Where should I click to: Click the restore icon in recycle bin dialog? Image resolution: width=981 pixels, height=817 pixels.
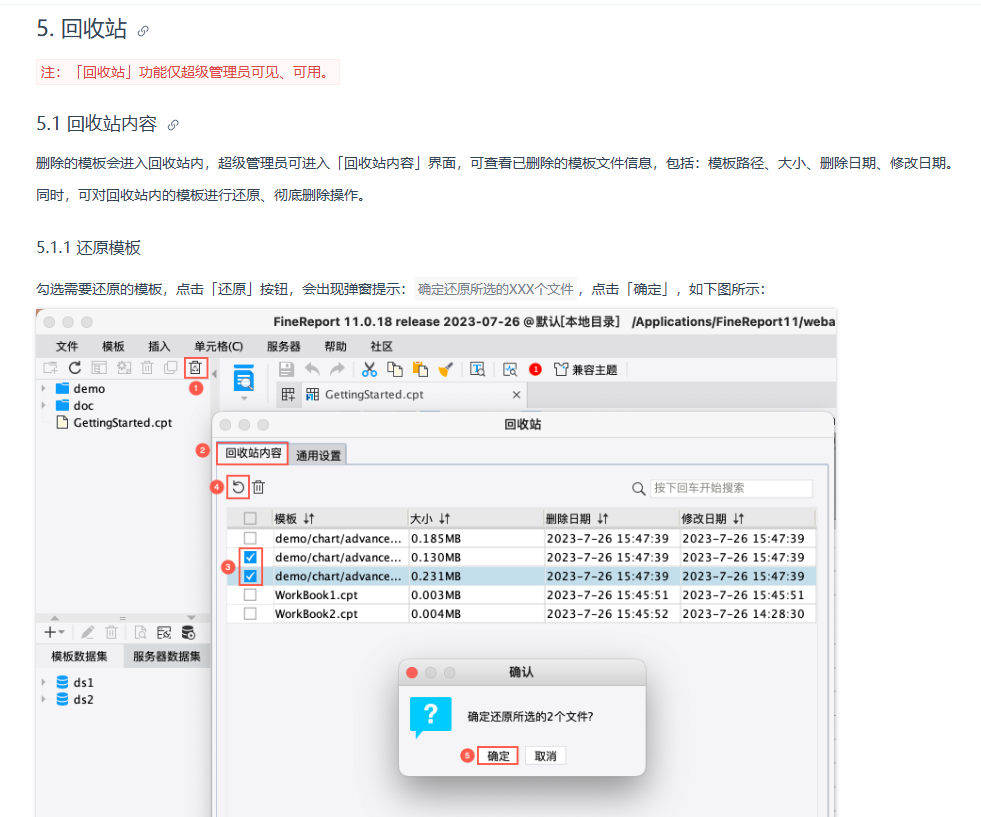click(238, 487)
